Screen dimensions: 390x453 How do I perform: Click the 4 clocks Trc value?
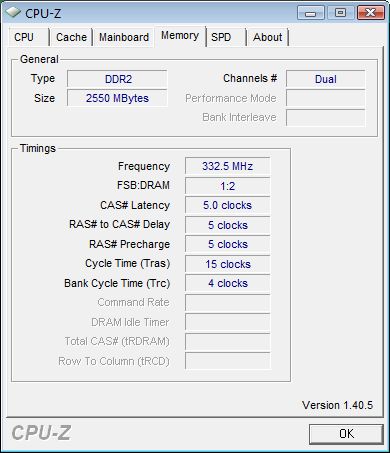[227, 283]
